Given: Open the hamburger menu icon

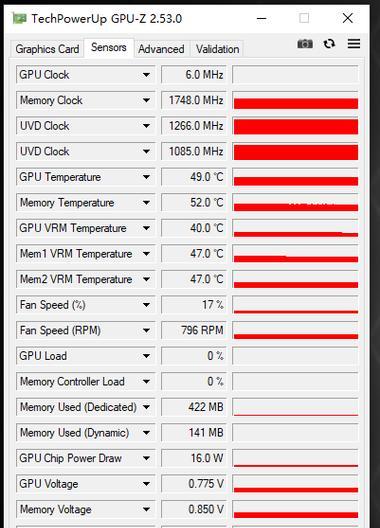Looking at the screenshot, I should point(354,44).
